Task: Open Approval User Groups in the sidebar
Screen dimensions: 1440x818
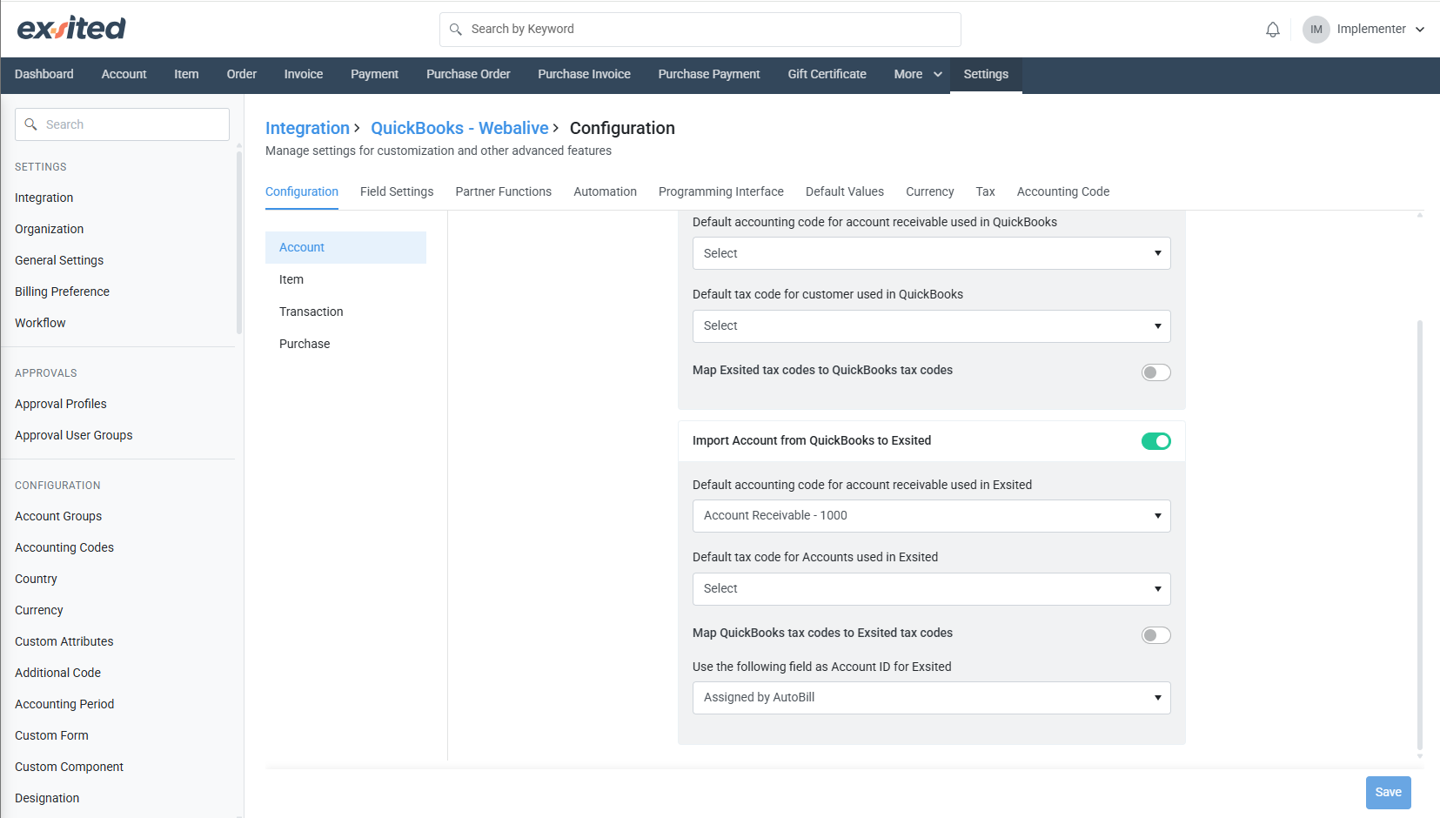Action: click(74, 435)
